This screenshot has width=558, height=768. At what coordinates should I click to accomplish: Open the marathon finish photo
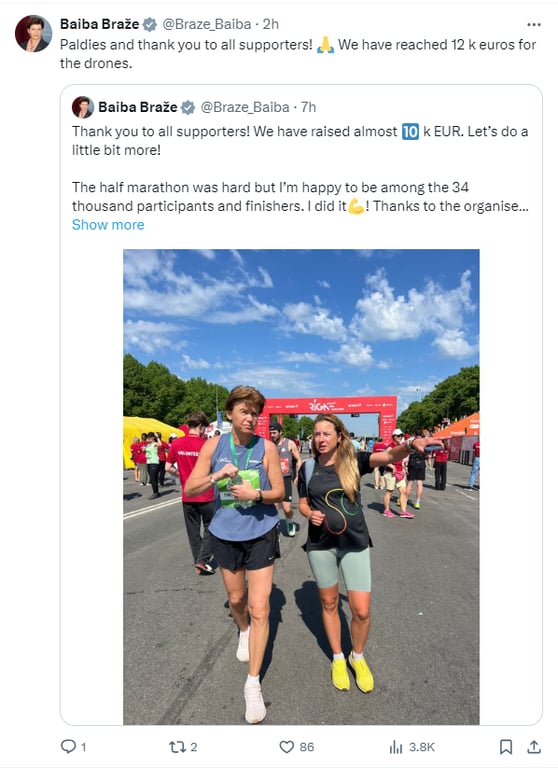(301, 487)
